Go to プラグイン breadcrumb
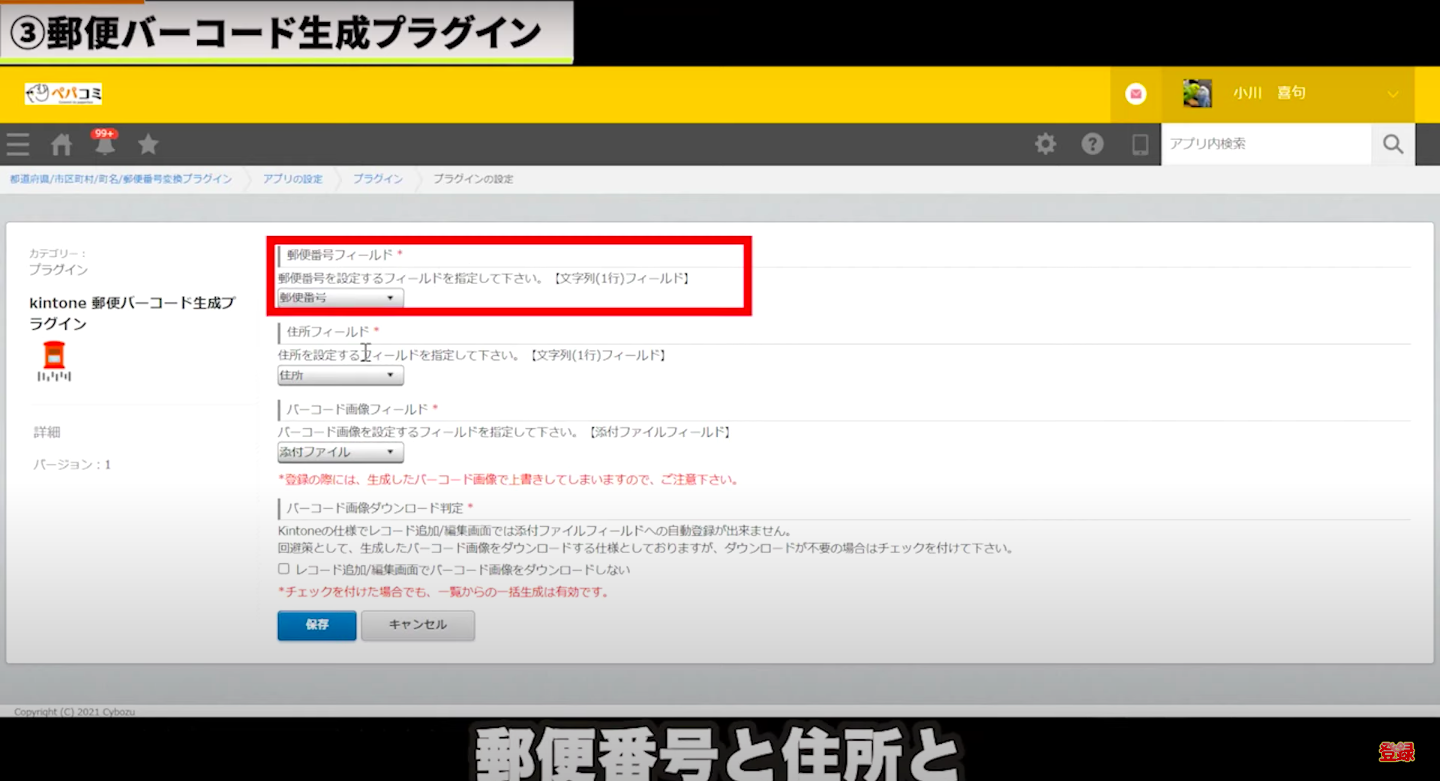The height and width of the screenshot is (781, 1440). click(x=377, y=179)
